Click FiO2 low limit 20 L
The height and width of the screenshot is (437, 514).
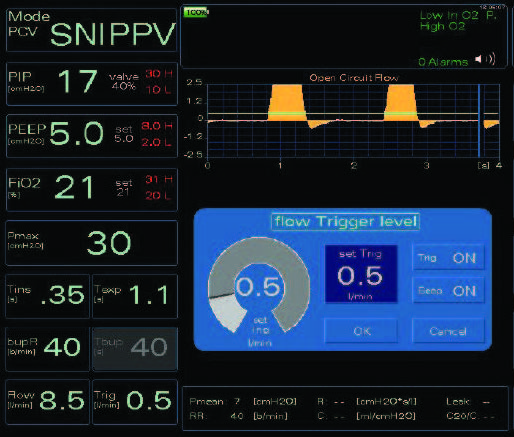pyautogui.click(x=158, y=195)
